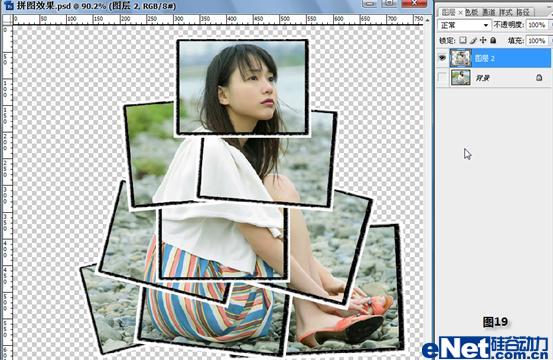Open the 样式 tab before 路径
The width and height of the screenshot is (553, 360).
point(506,12)
